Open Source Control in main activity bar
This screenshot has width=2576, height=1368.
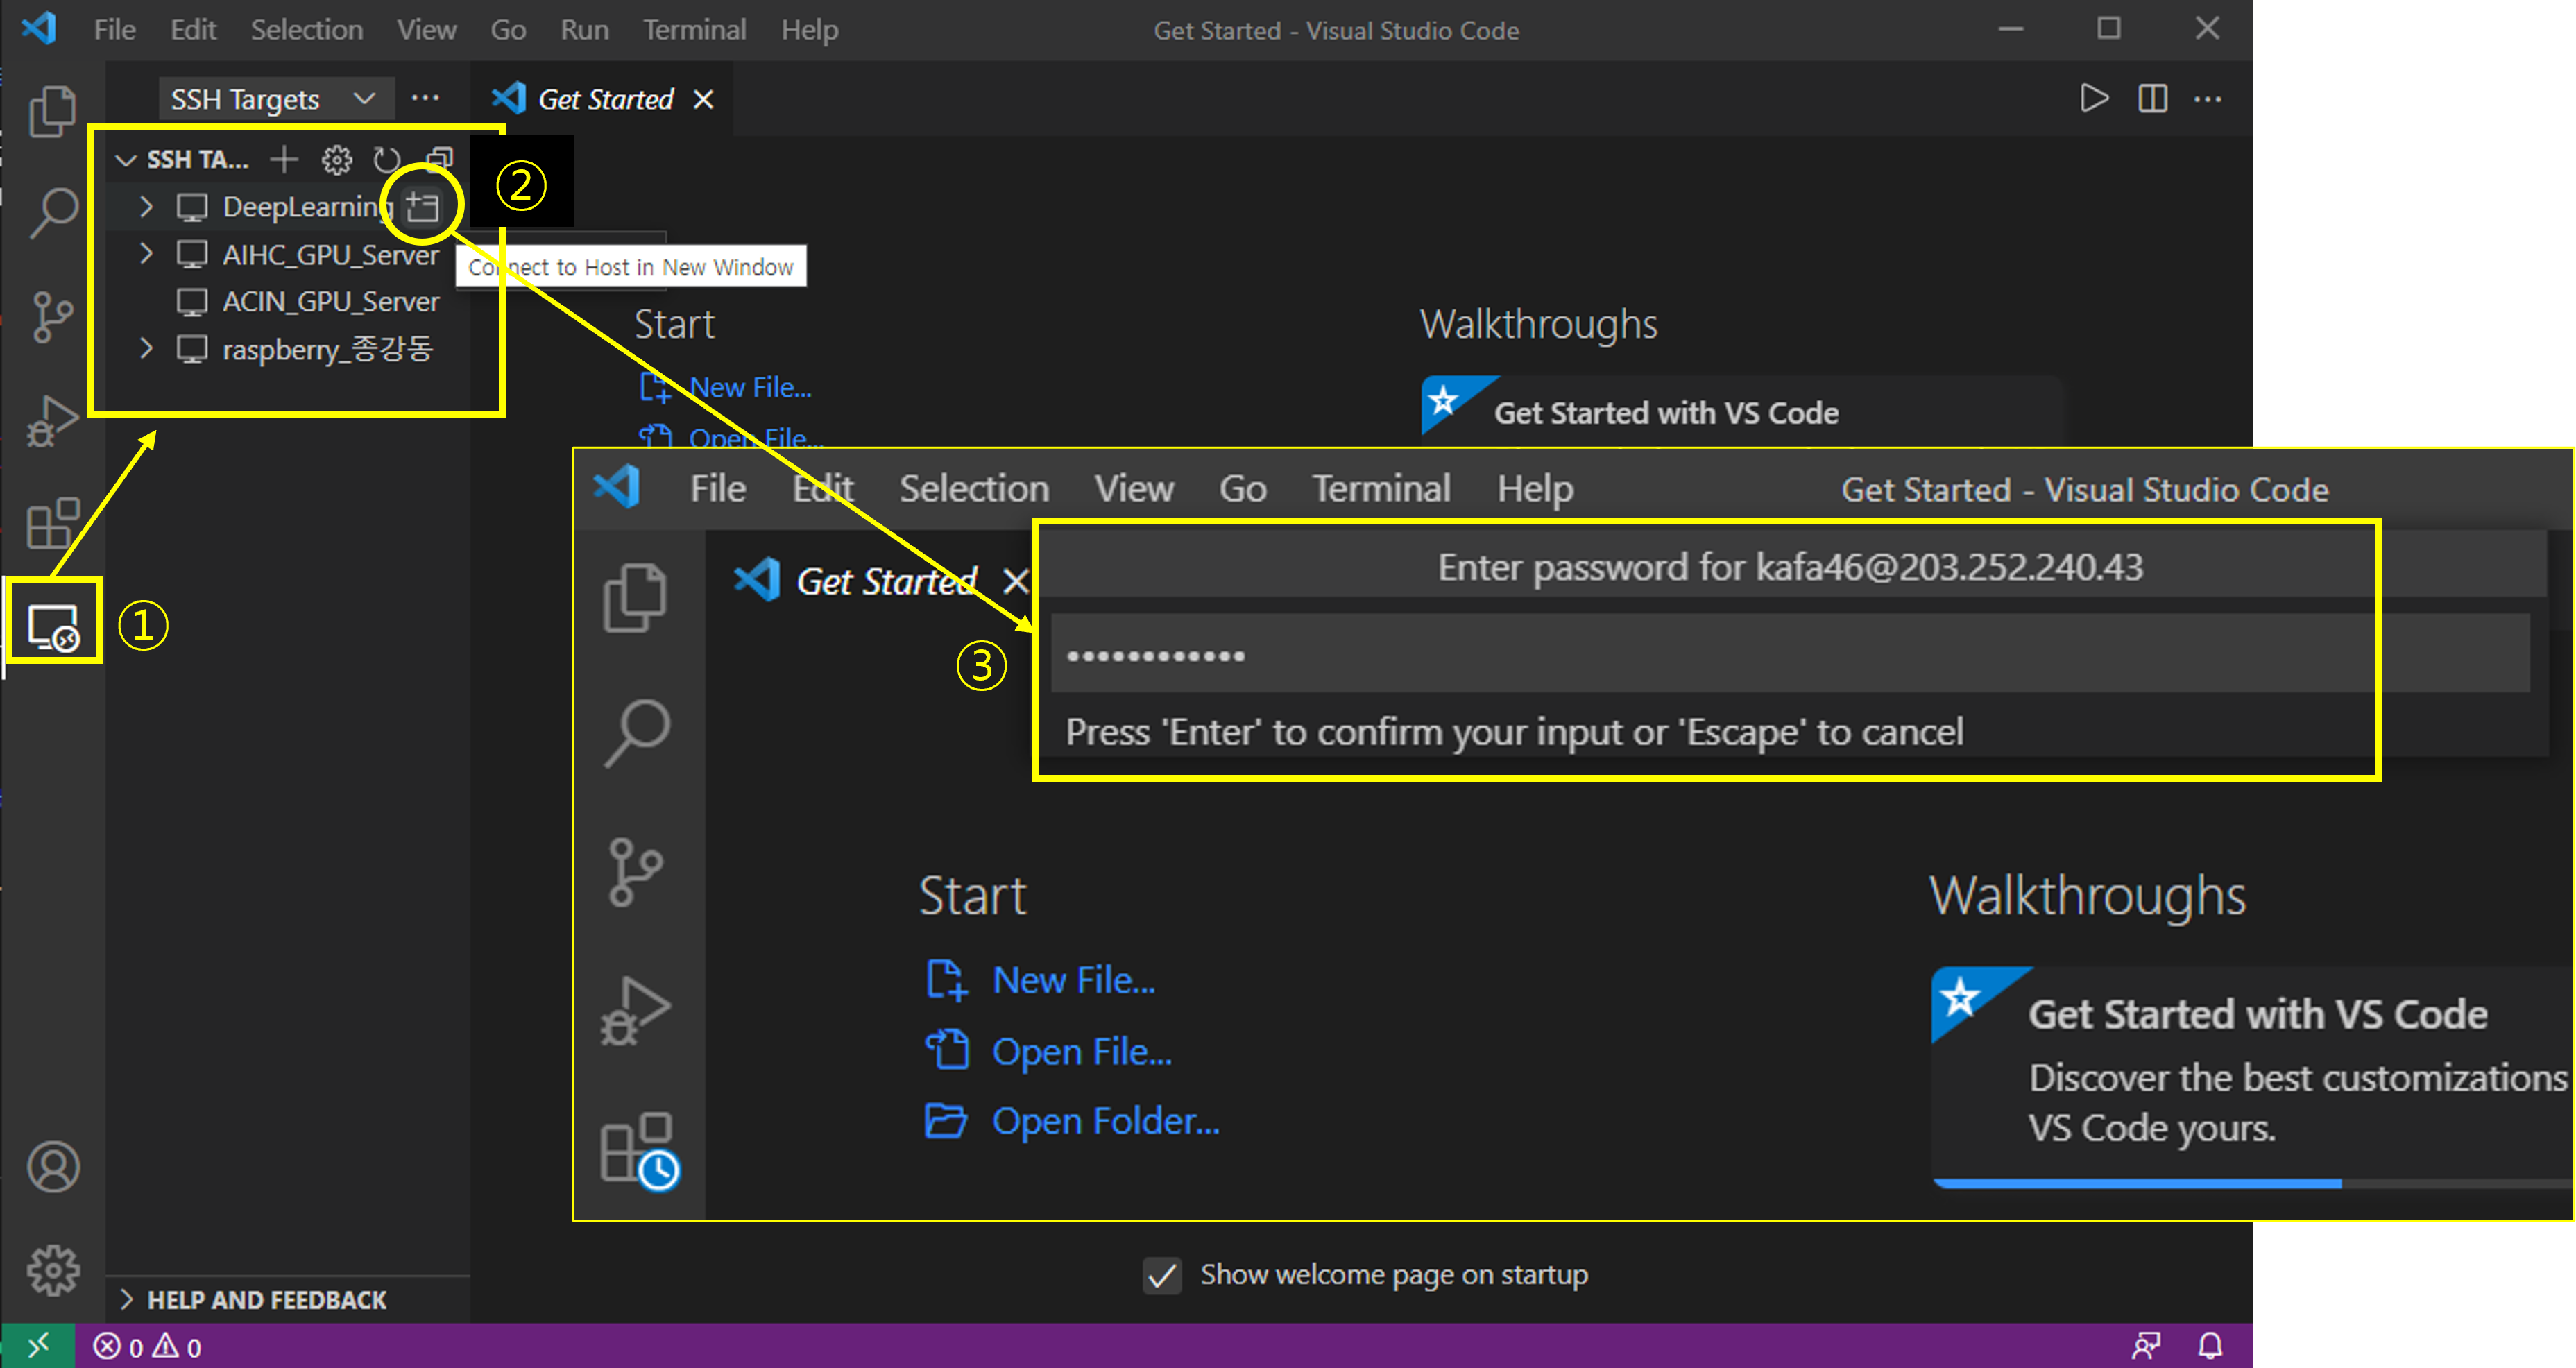coord(52,317)
